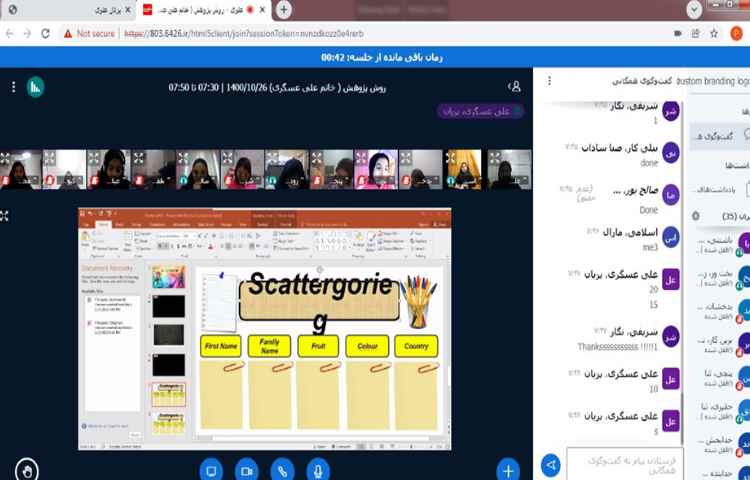This screenshot has width=750, height=480.
Task: Click the pink-background webcam video
Action: [x=376, y=170]
